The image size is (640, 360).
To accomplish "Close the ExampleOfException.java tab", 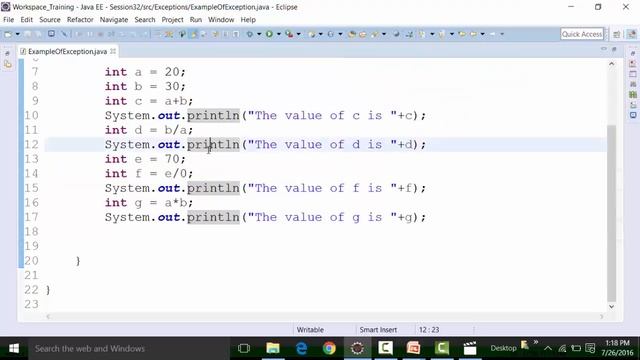I will click(x=113, y=51).
